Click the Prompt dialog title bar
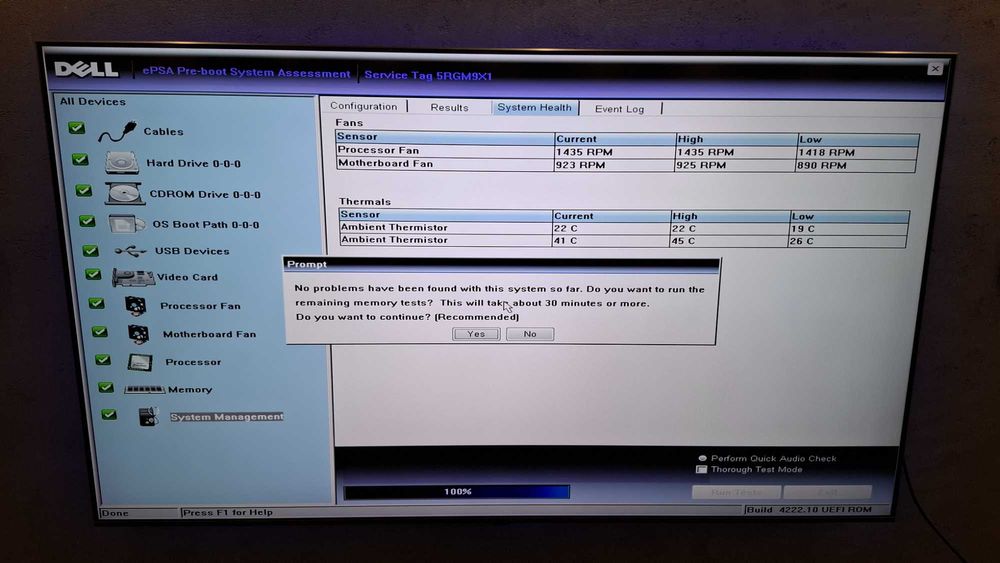The width and height of the screenshot is (1000, 563). (502, 264)
